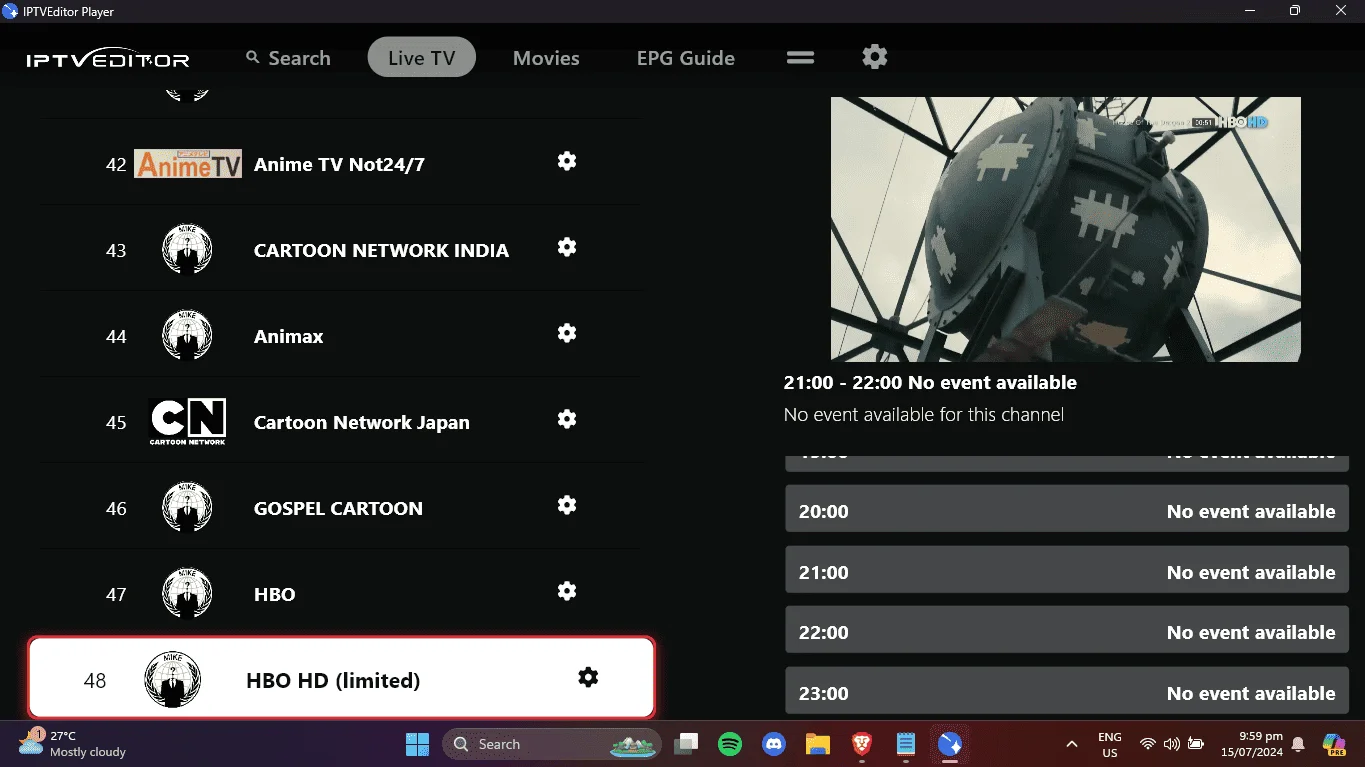The width and height of the screenshot is (1365, 767).
Task: Click the IPTVEditor logo
Action: tap(108, 59)
